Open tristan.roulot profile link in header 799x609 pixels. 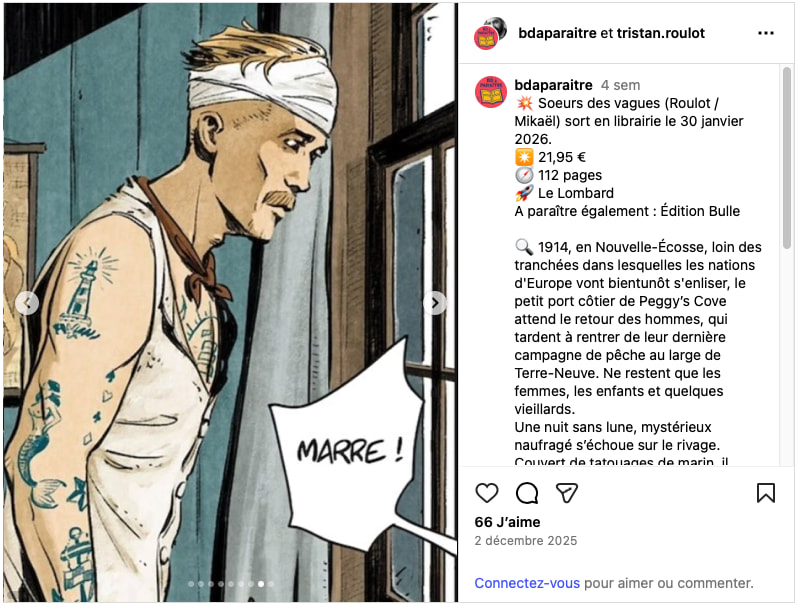660,33
